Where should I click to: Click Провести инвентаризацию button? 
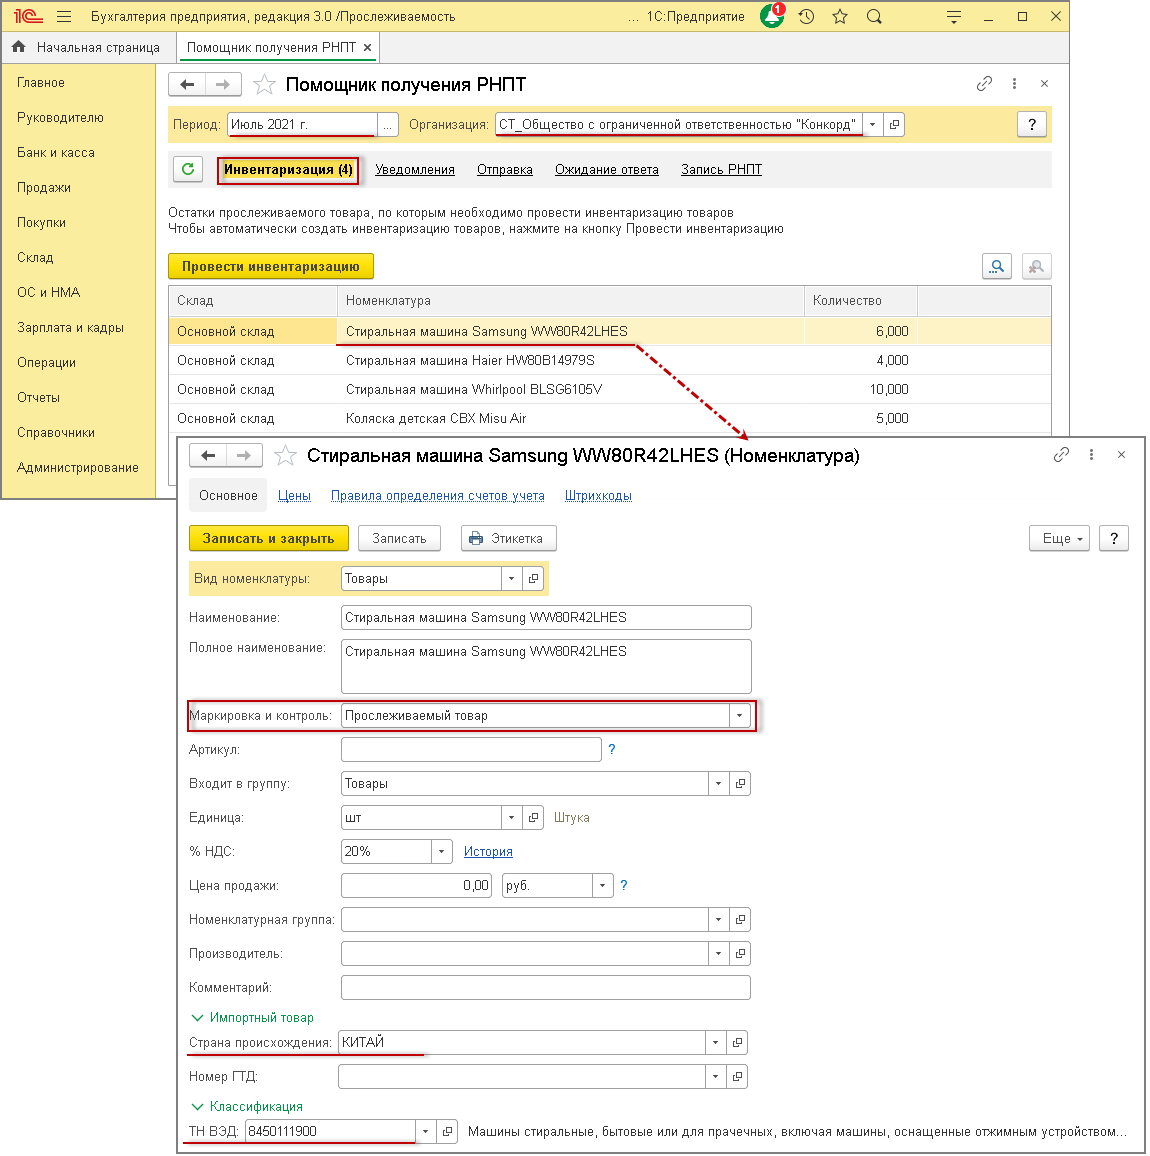point(271,266)
